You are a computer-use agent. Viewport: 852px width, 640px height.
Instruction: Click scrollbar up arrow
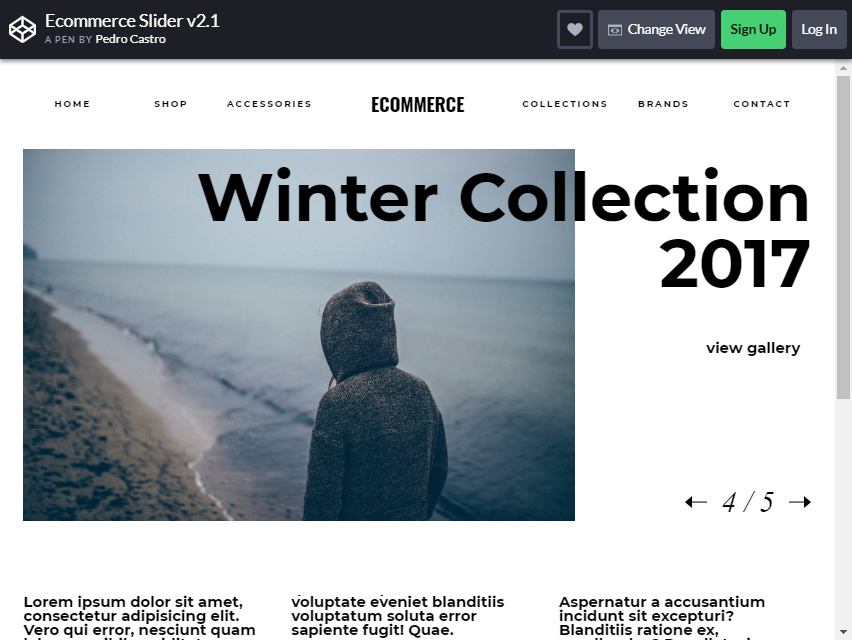[843, 68]
